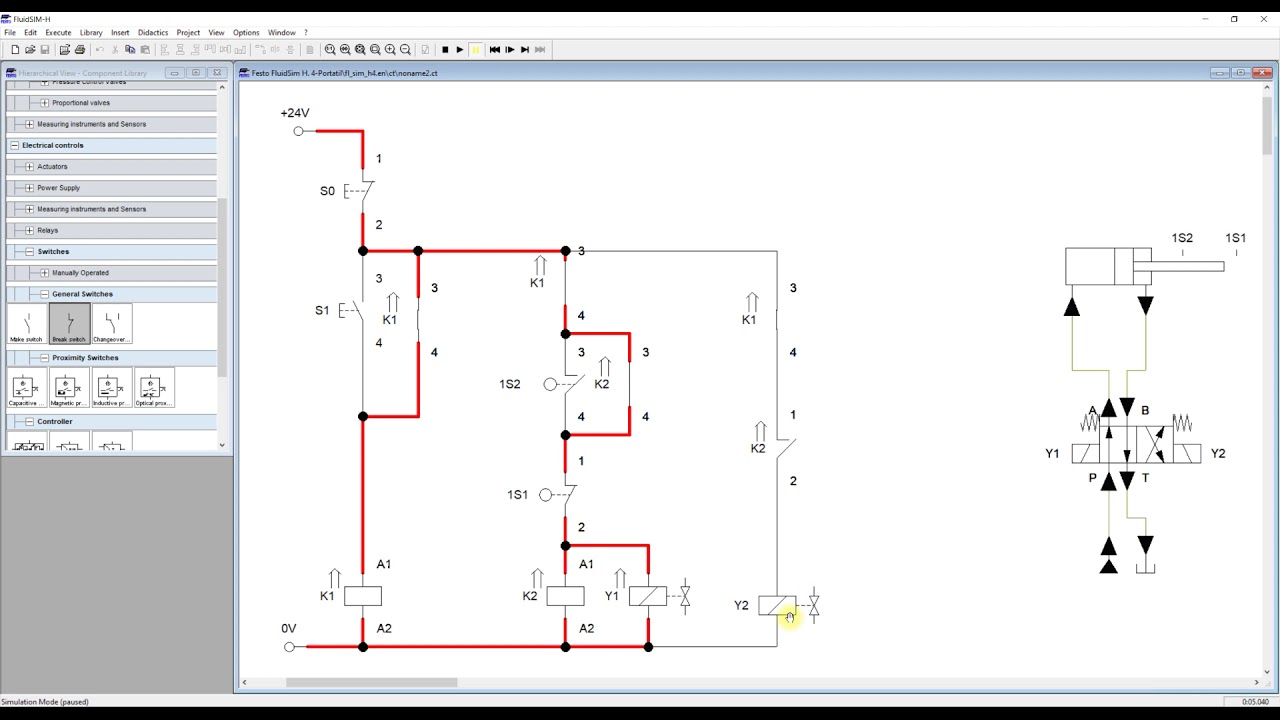Screen dimensions: 1280x720
Task: Click the circuit's horizontal scrollbar thumb
Action: click(x=372, y=683)
